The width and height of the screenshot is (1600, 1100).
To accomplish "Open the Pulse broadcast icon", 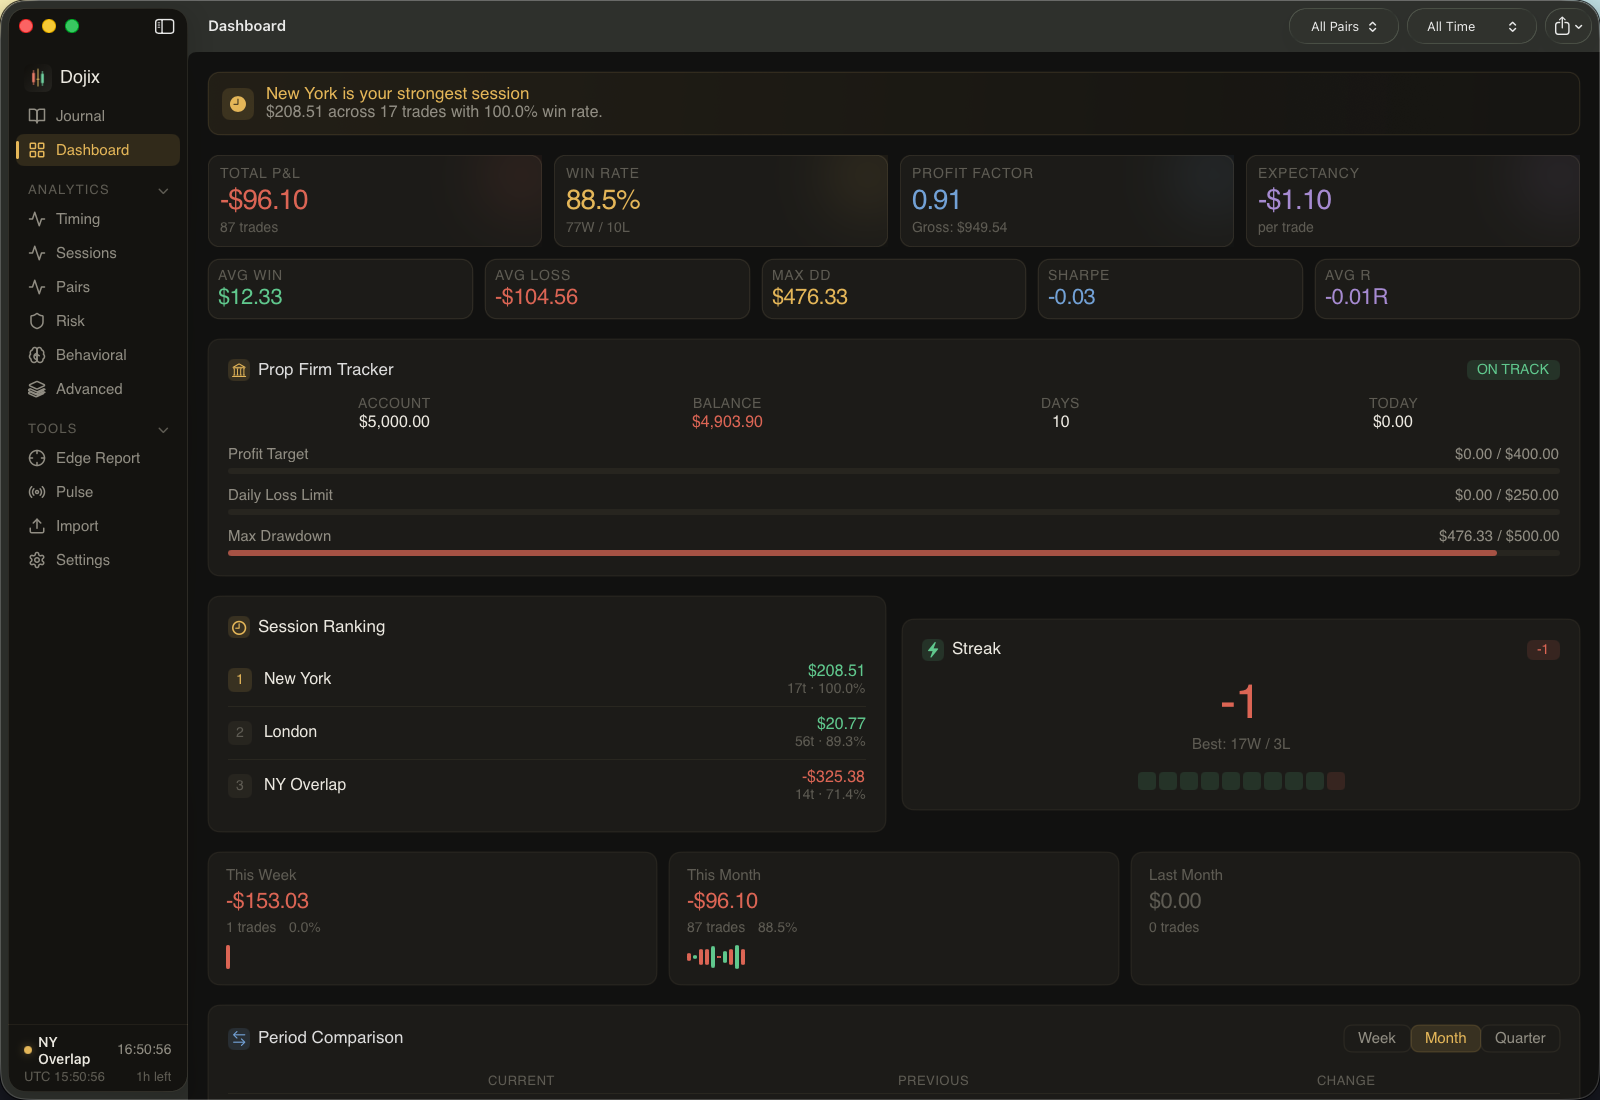I will (37, 492).
